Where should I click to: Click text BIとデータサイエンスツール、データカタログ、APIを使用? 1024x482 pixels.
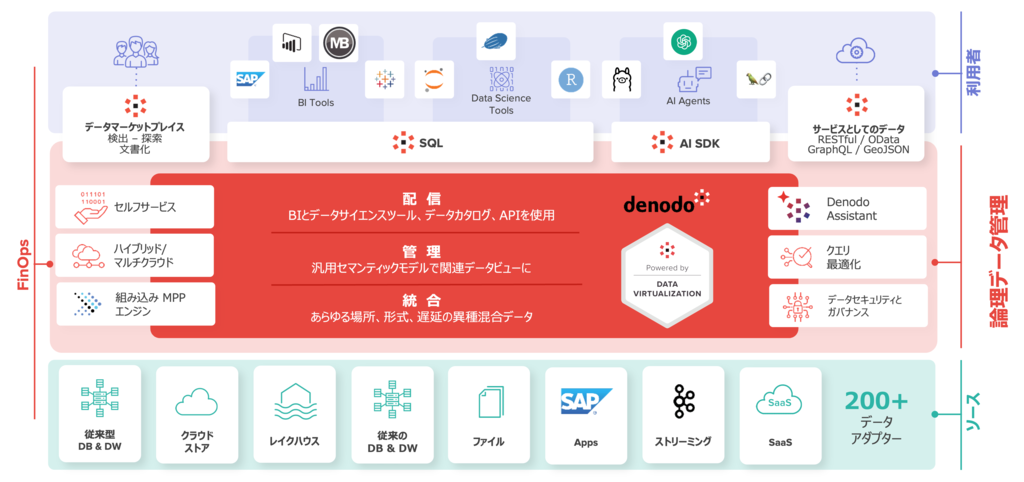pos(422,215)
